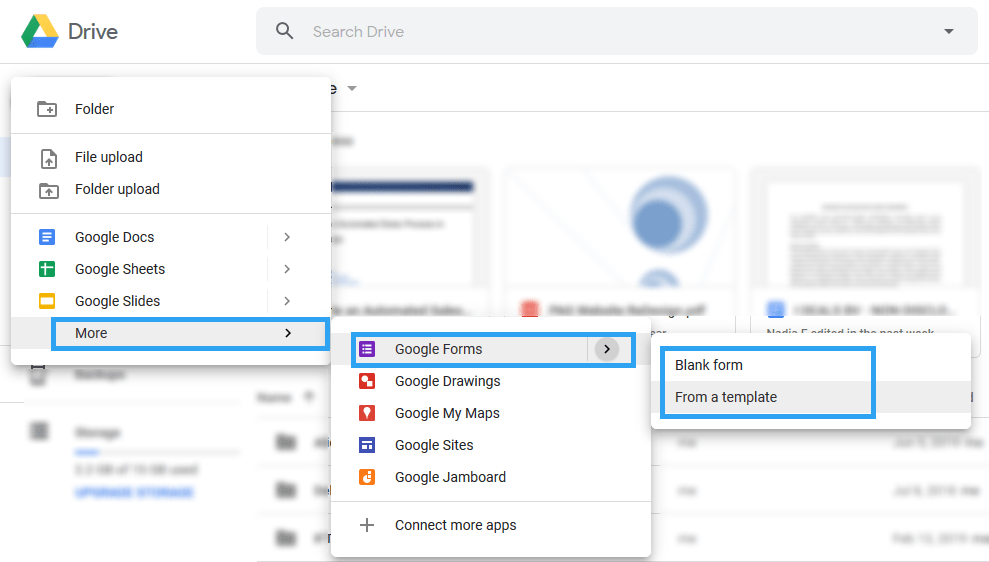Screen dimensions: 989x562
Task: Click the More submenu chevron
Action: tap(288, 333)
